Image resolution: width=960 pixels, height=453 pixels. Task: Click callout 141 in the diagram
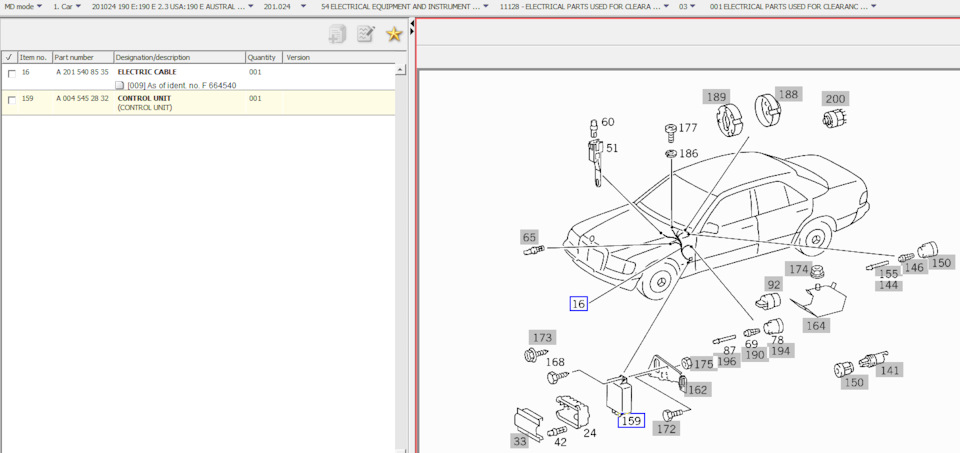click(890, 370)
